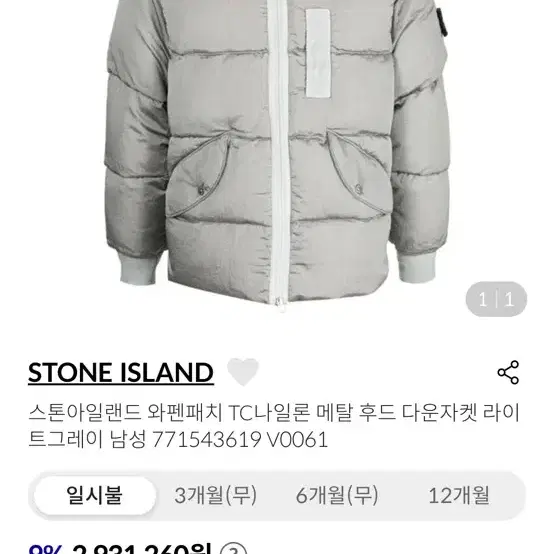This screenshot has width=554, height=554.
Task: Tap the product code 771543619 V0061
Action: click(x=240, y=440)
